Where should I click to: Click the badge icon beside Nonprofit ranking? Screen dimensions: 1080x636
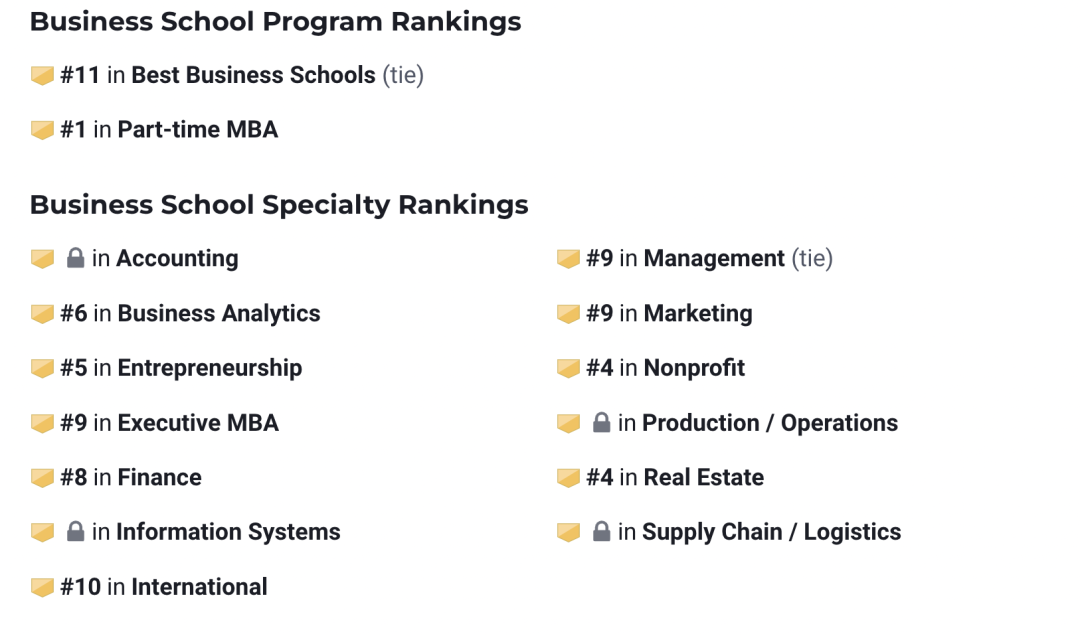click(568, 369)
